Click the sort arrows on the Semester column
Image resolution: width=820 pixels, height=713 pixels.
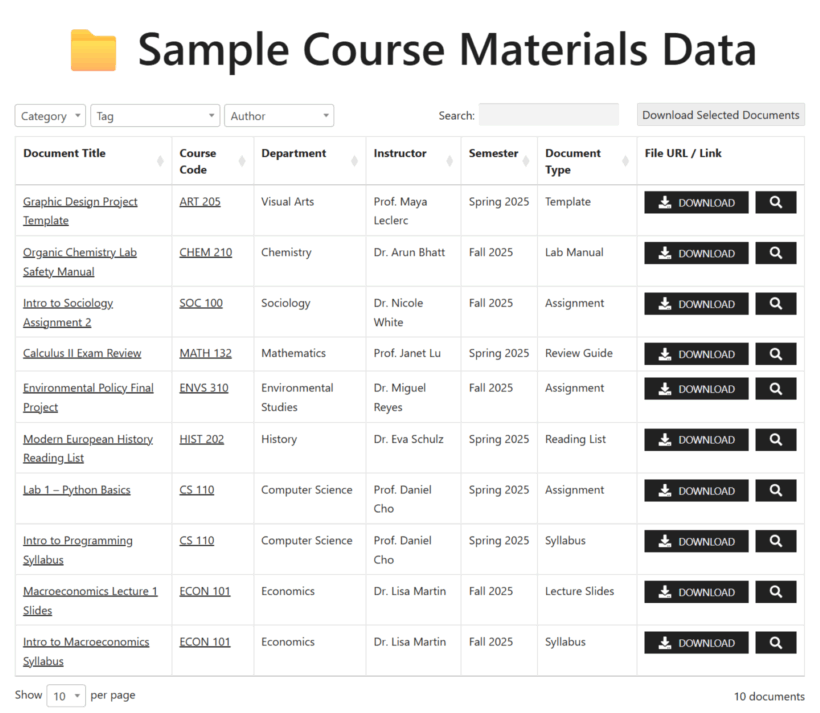[526, 161]
